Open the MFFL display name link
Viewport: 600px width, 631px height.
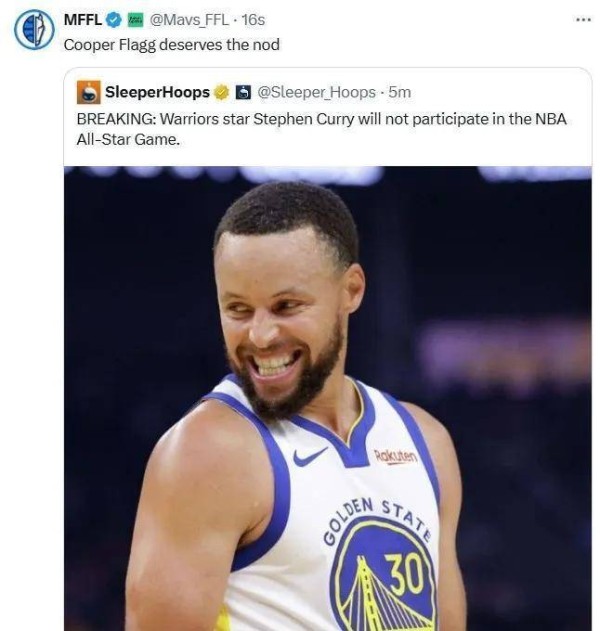pyautogui.click(x=81, y=20)
